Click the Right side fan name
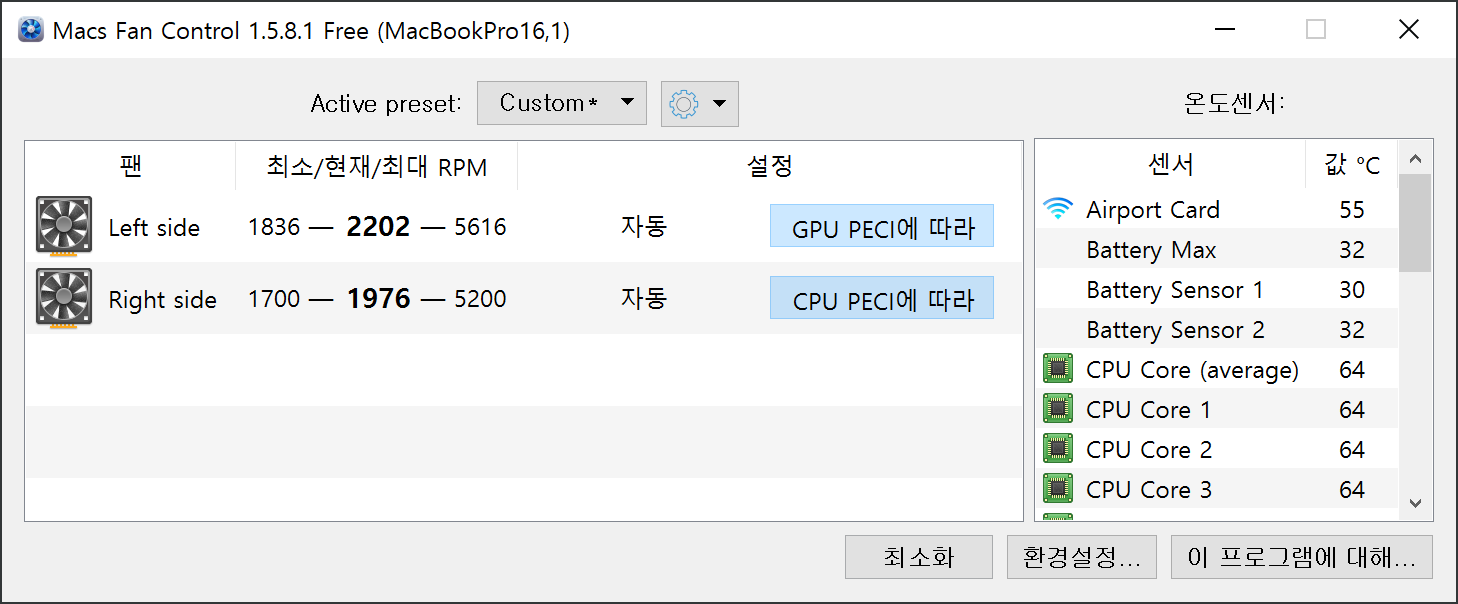The width and height of the screenshot is (1458, 604). [162, 299]
